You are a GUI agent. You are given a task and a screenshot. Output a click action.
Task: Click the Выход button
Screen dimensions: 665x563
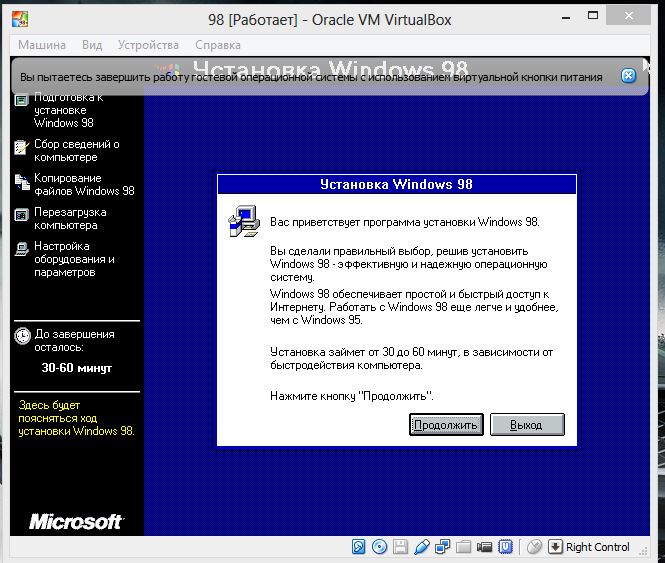click(x=527, y=424)
